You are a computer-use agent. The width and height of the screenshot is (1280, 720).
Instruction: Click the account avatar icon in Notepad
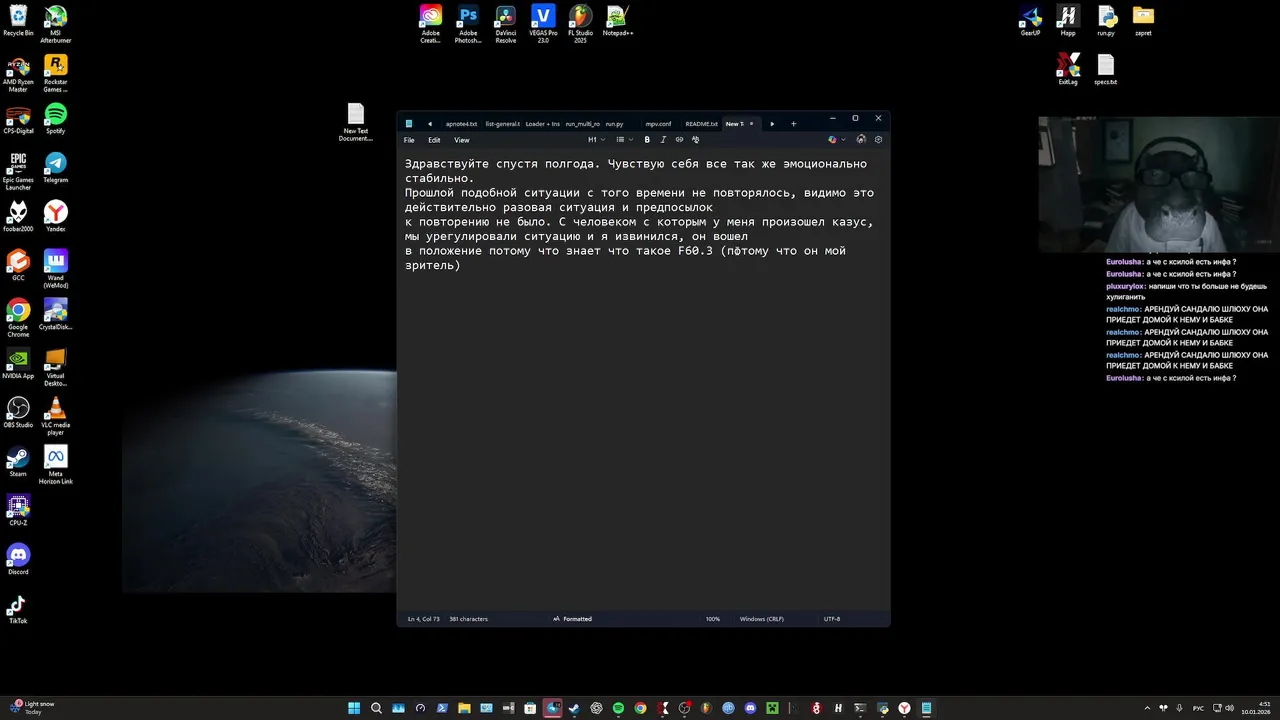[861, 140]
